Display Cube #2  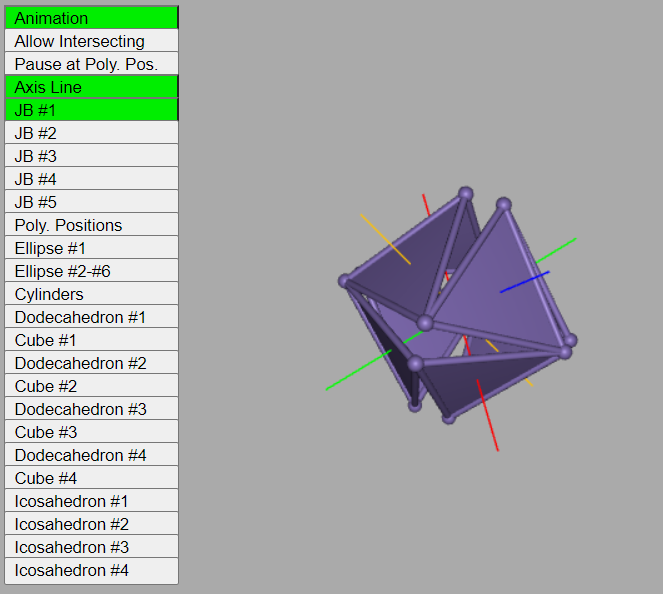tap(91, 386)
